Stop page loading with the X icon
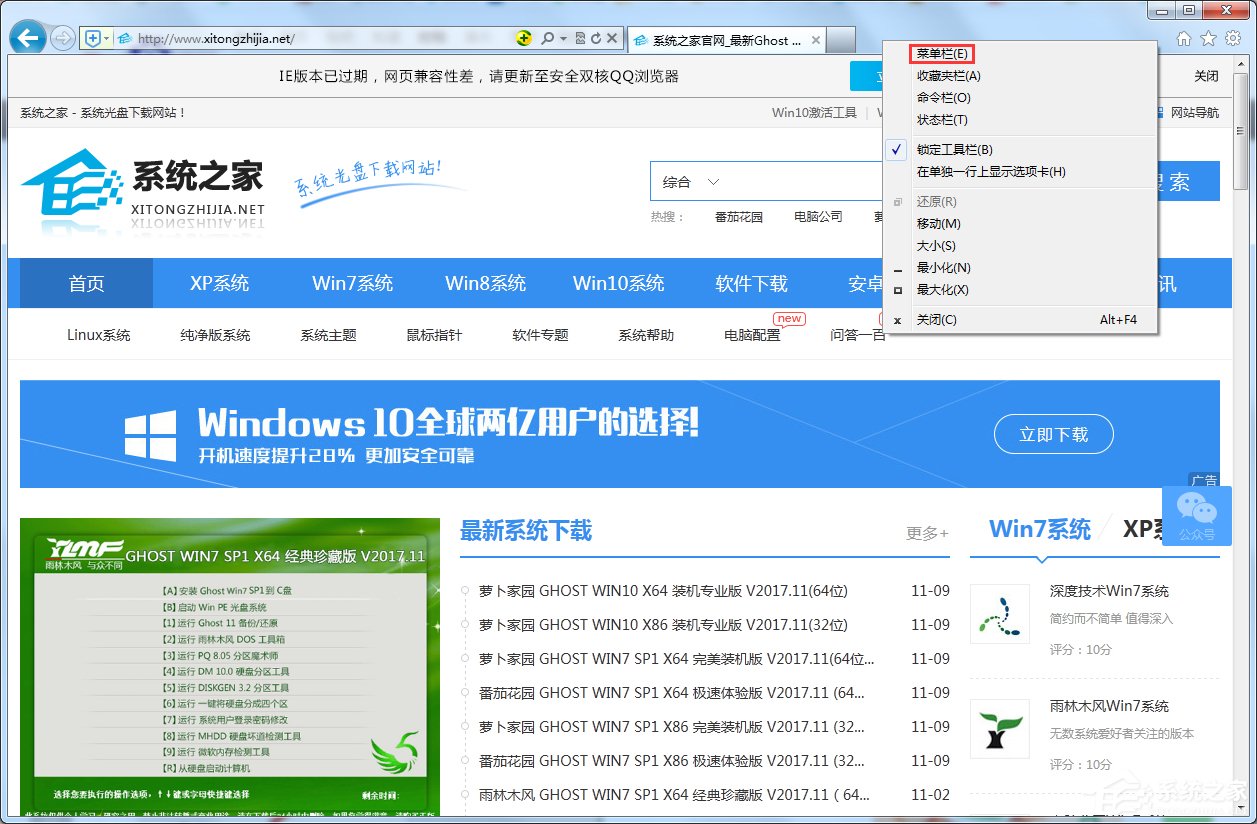The width and height of the screenshot is (1257, 824). (x=610, y=37)
